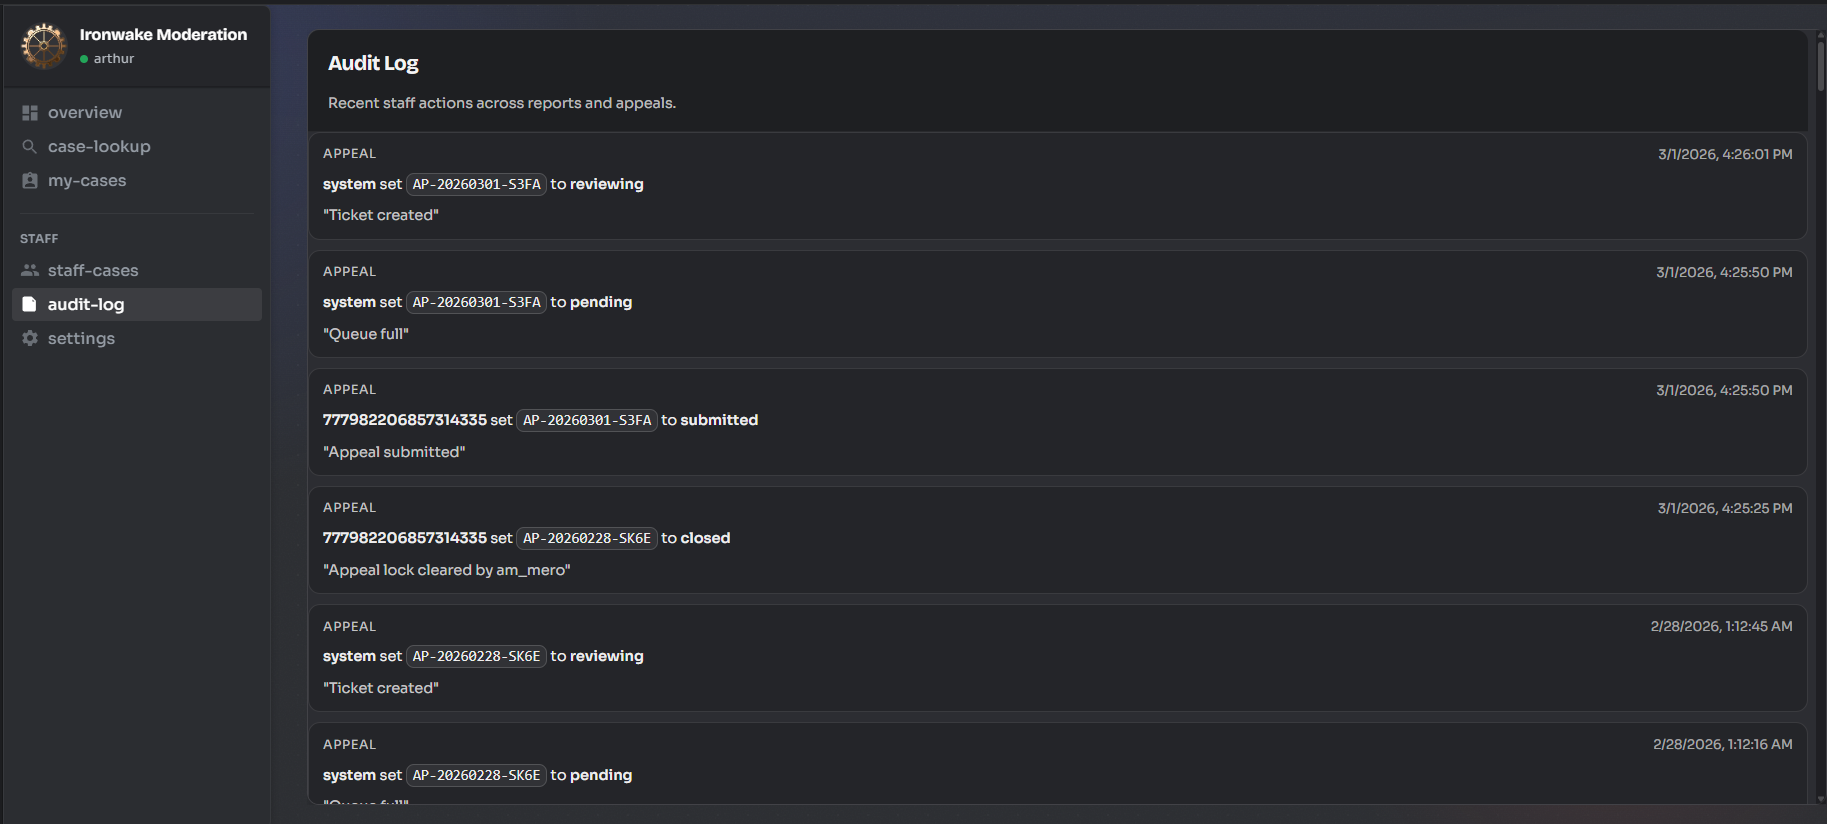The image size is (1827, 824).
Task: Select the "Queue full" 4:25:50 PM log entry
Action: (1057, 304)
